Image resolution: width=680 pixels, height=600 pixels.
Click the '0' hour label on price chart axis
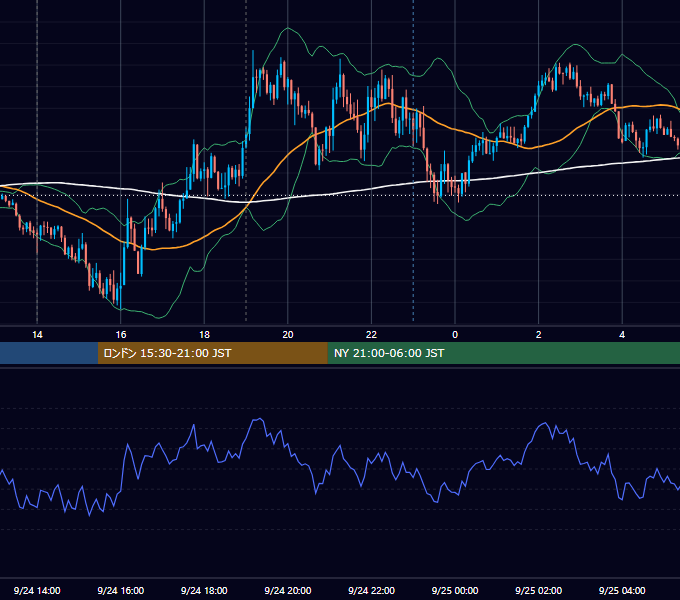(455, 335)
